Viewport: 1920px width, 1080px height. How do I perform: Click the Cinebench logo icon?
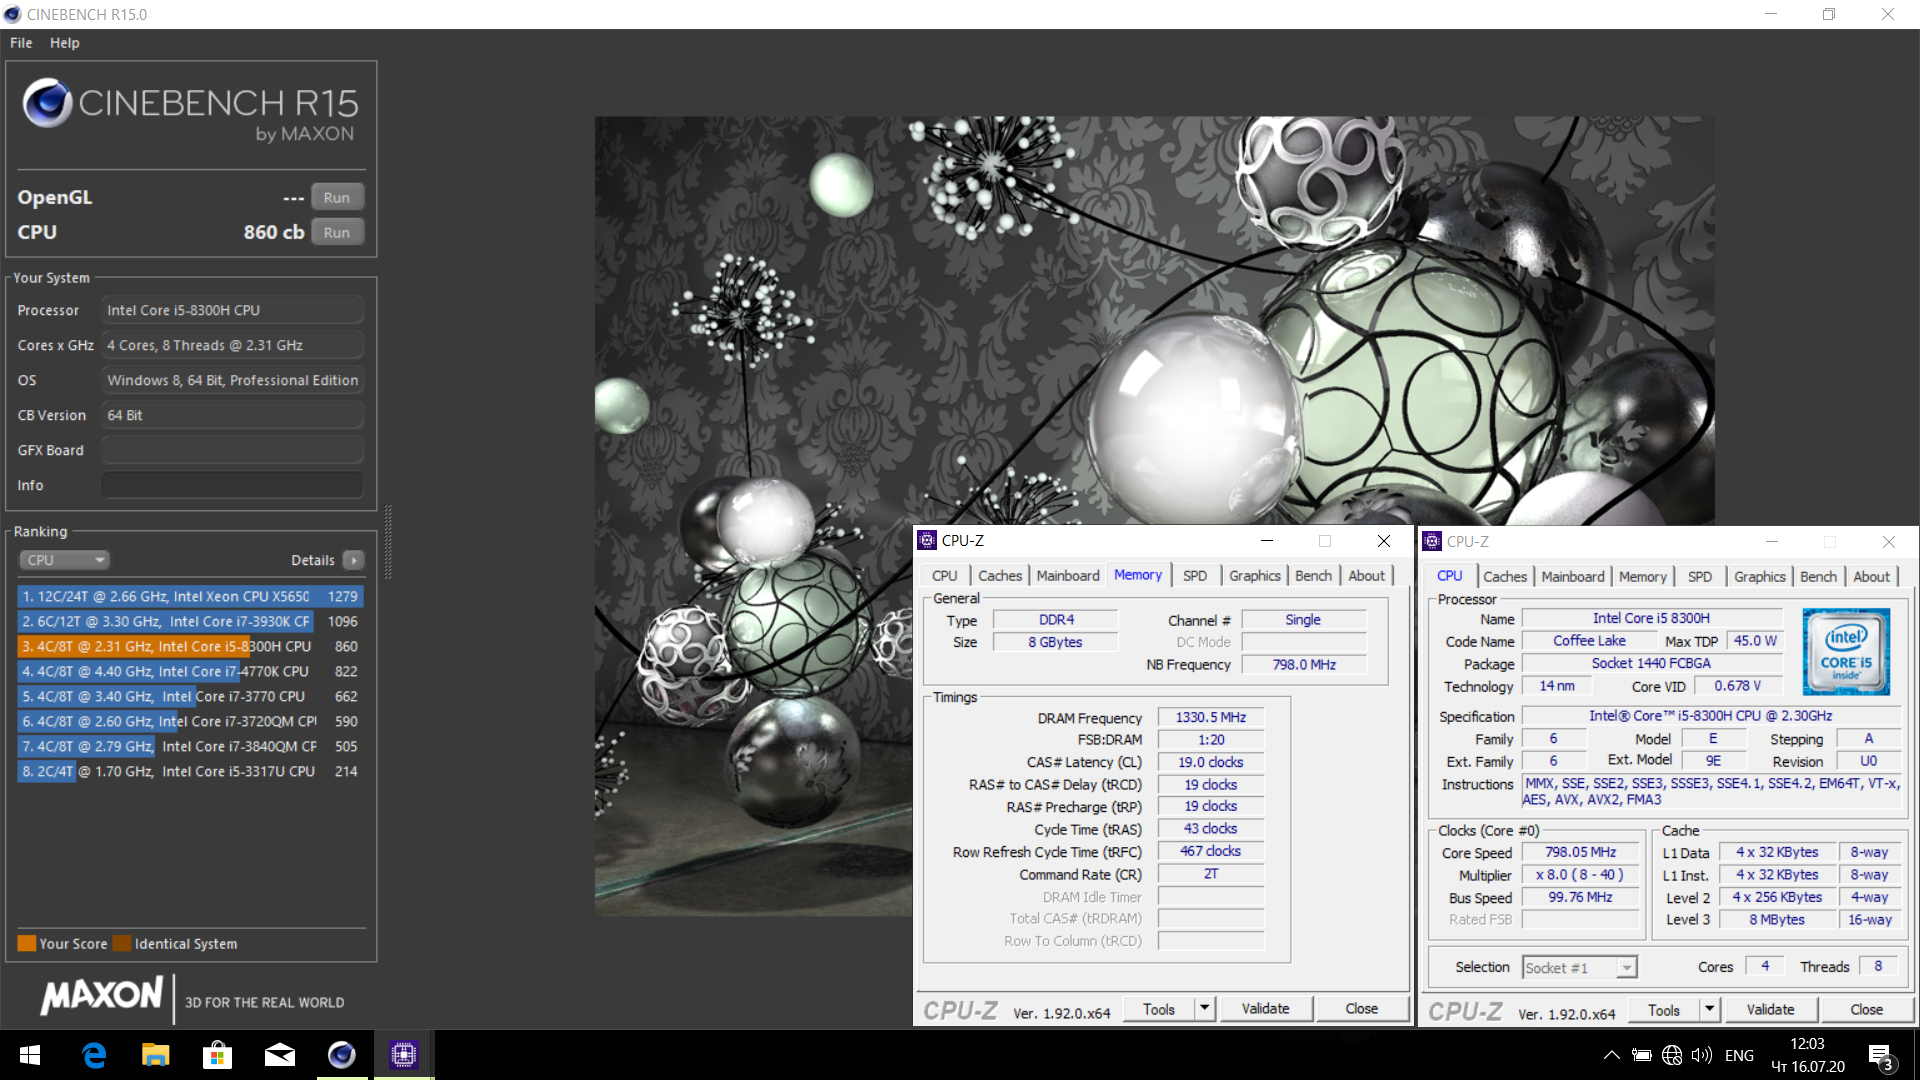coord(47,103)
